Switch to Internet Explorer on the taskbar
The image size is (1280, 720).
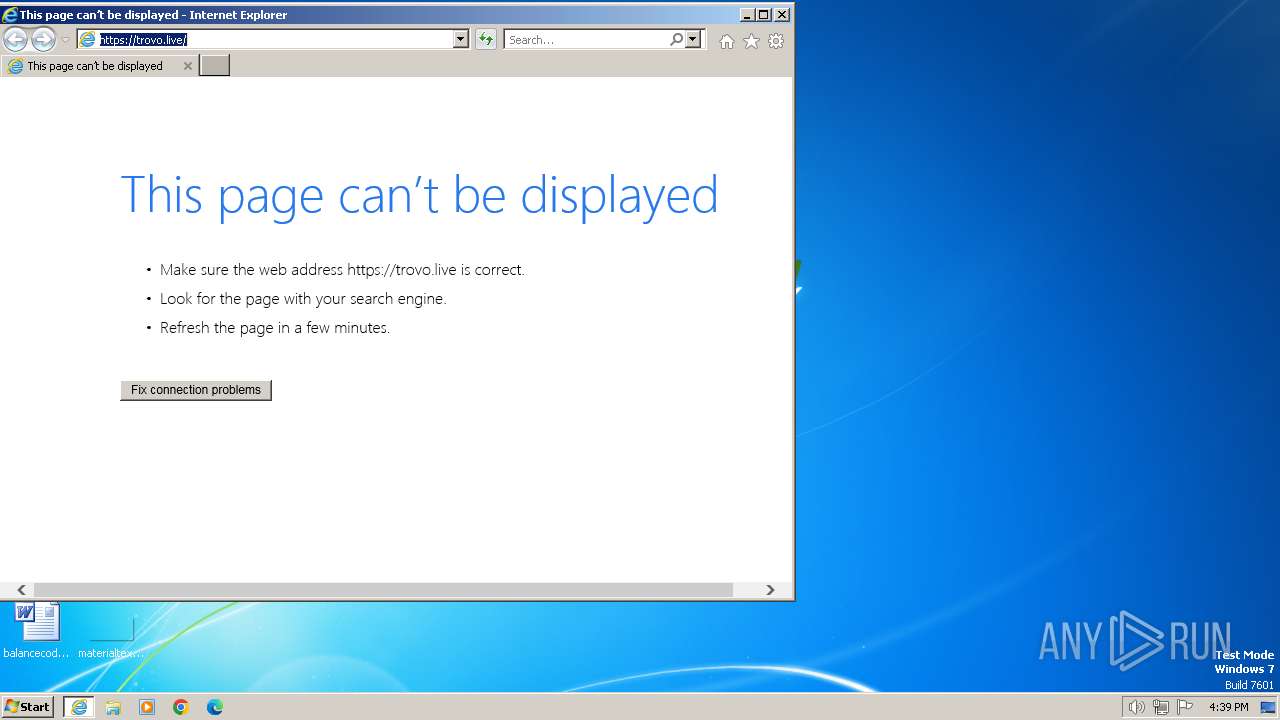[79, 707]
